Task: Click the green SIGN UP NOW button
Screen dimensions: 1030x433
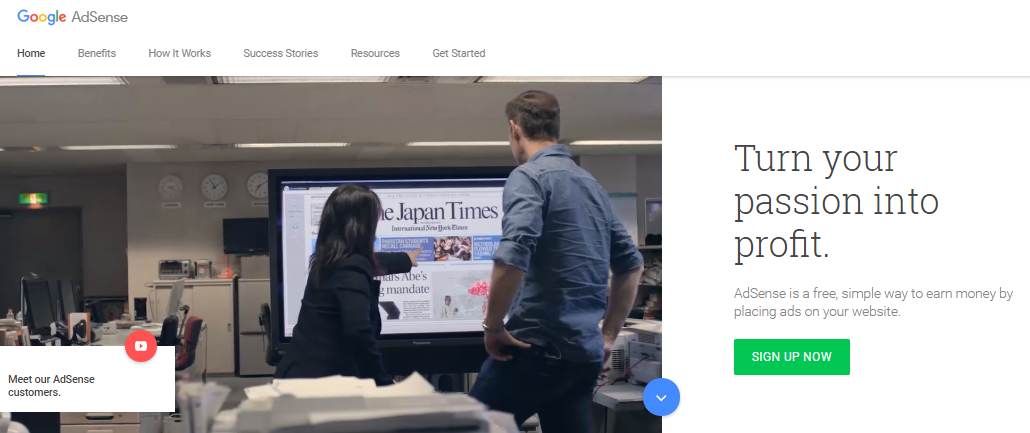Action: point(792,357)
